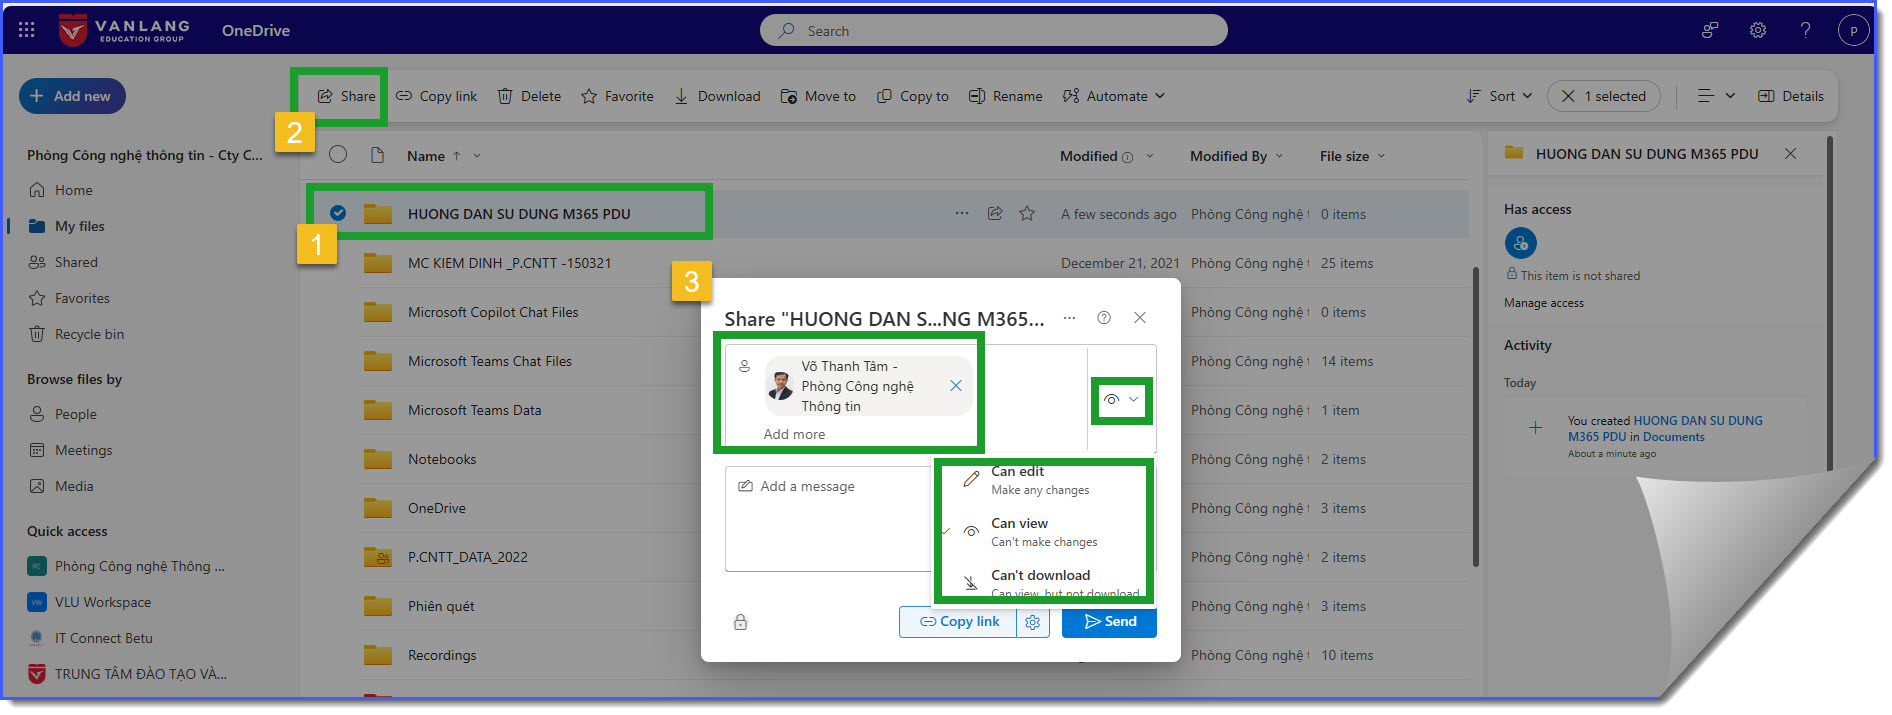The image size is (1892, 715).
Task: Open more actions ellipsis on selected row
Action: pyautogui.click(x=962, y=213)
